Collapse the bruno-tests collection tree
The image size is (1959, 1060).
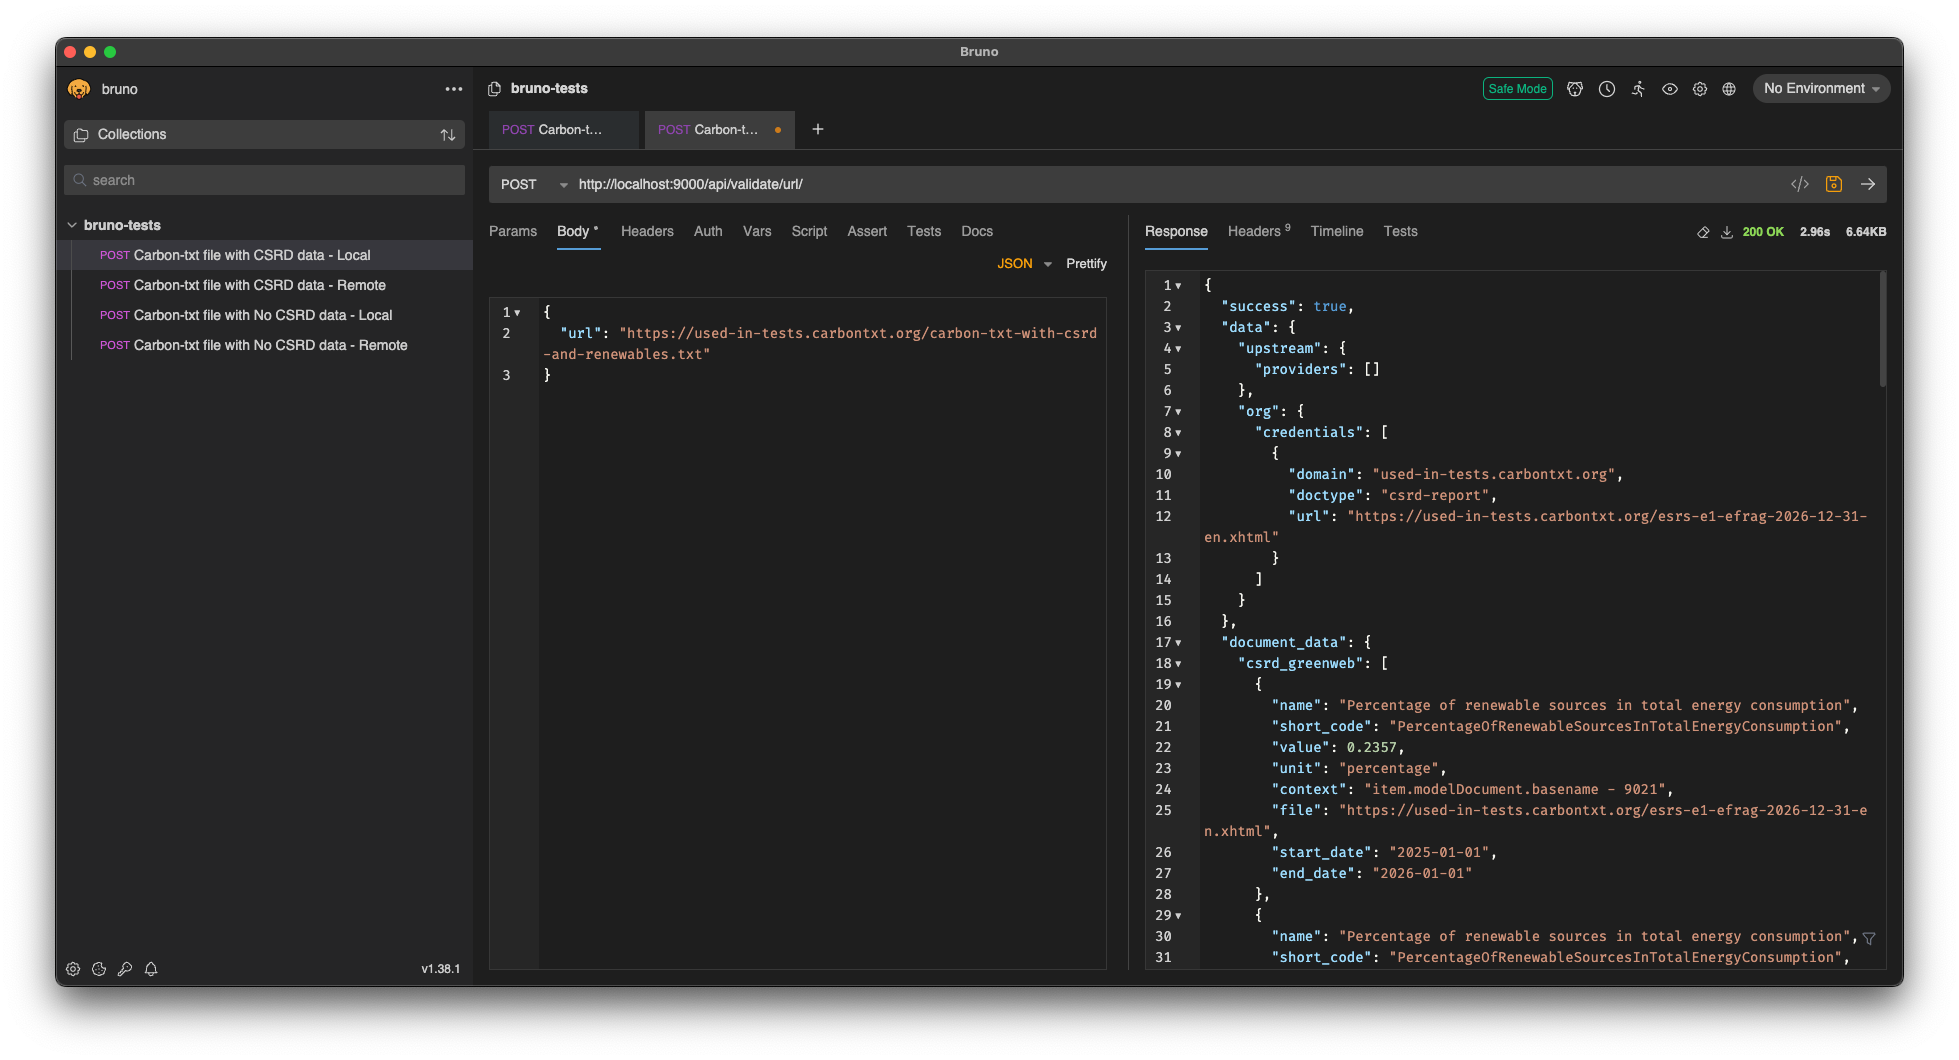click(72, 225)
